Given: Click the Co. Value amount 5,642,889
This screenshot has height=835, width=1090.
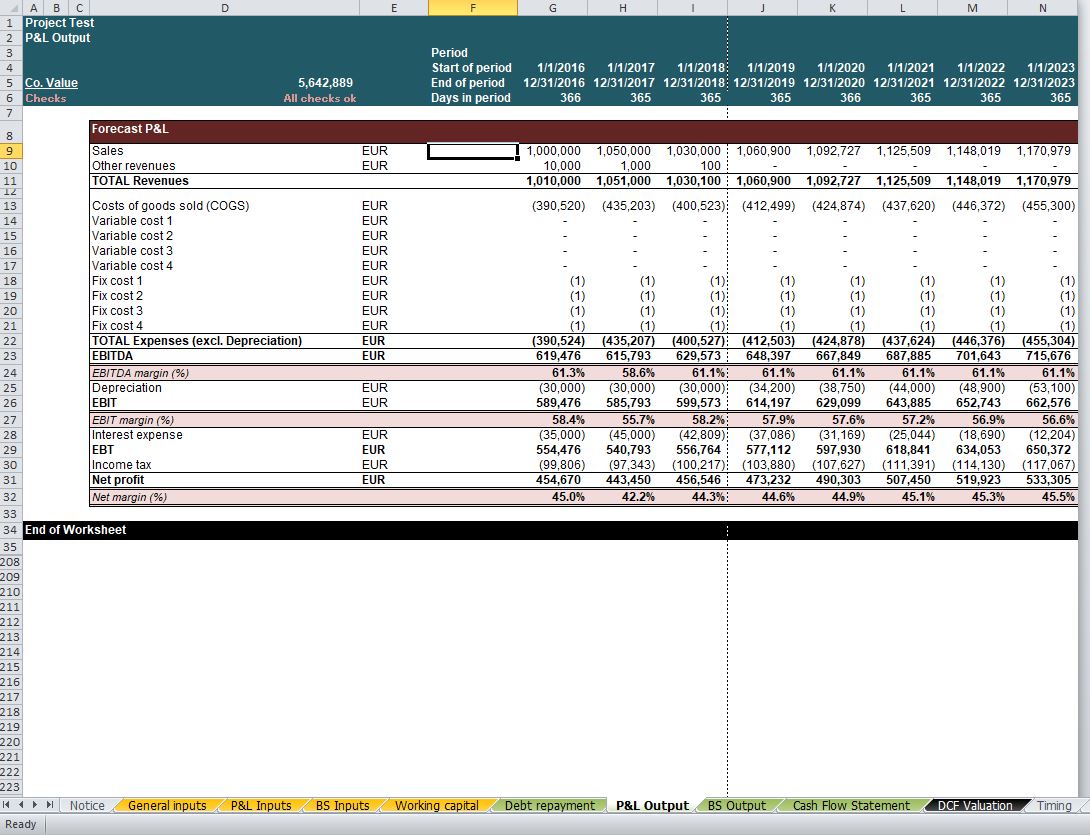Looking at the screenshot, I should coord(325,83).
